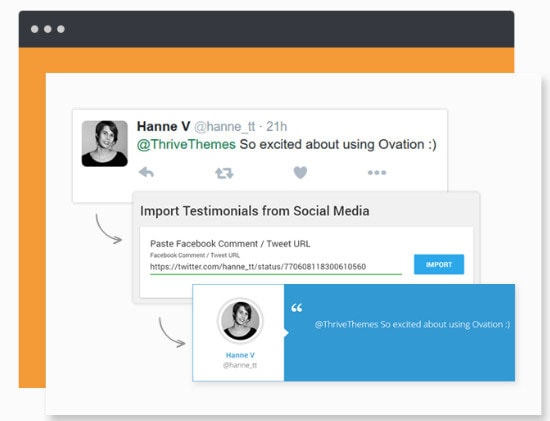Click the blue Hanne V name in testimonial
Image resolution: width=550 pixels, height=421 pixels.
(x=240, y=355)
